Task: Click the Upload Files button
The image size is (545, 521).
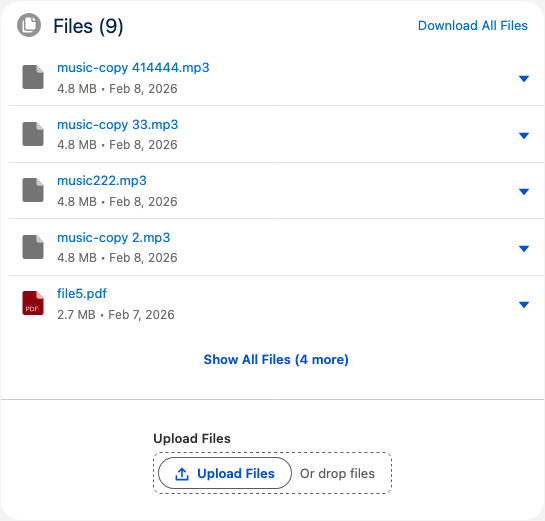Action: click(225, 473)
